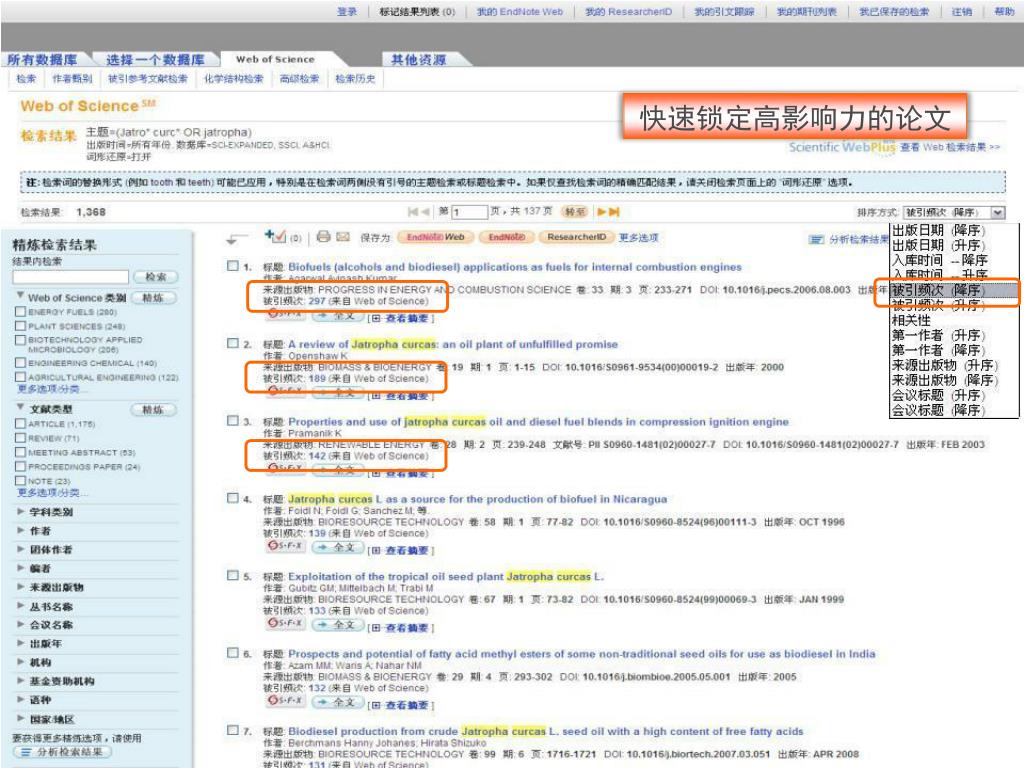Open the sort-by dropdown arrow

tap(997, 212)
